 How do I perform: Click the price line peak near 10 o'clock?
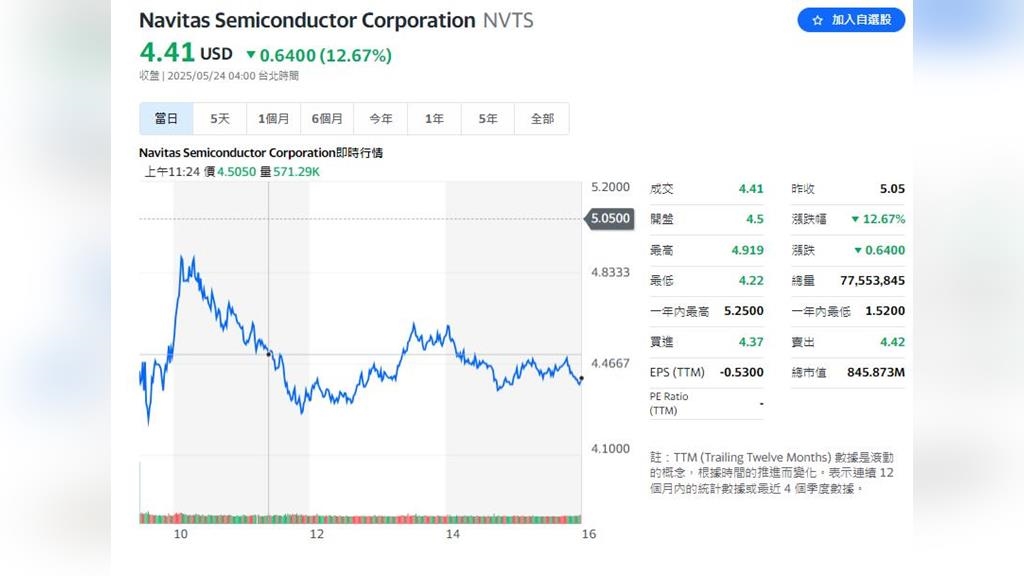184,258
